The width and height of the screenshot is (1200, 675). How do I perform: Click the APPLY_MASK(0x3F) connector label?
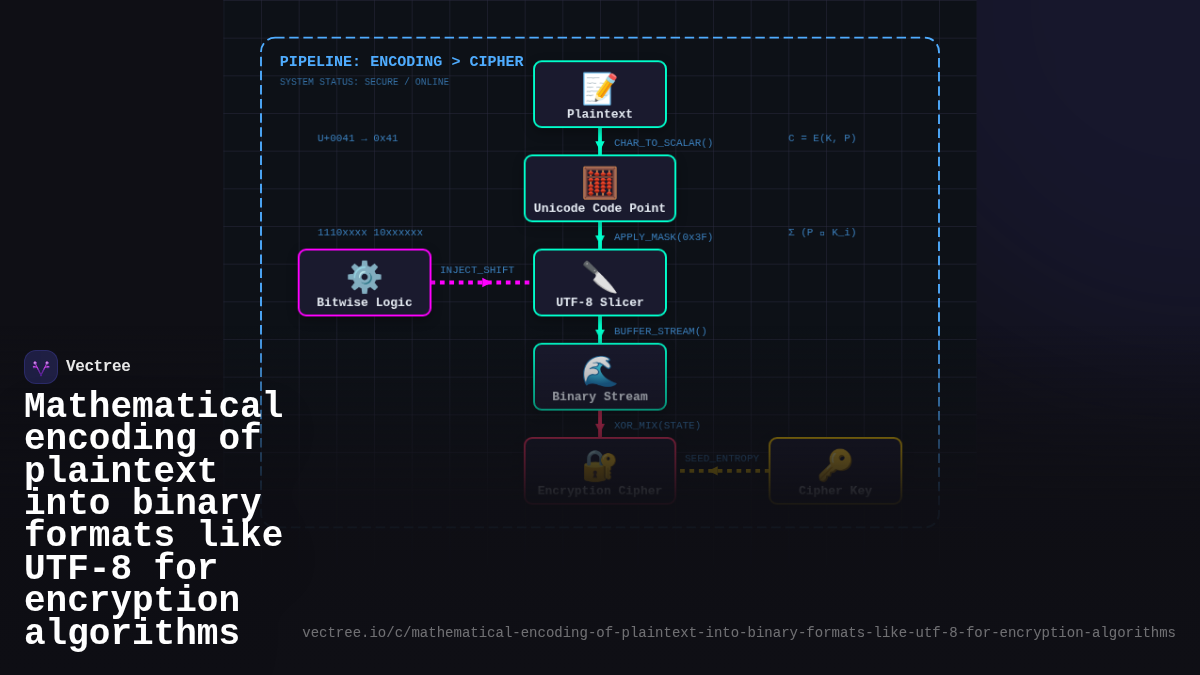coord(663,237)
